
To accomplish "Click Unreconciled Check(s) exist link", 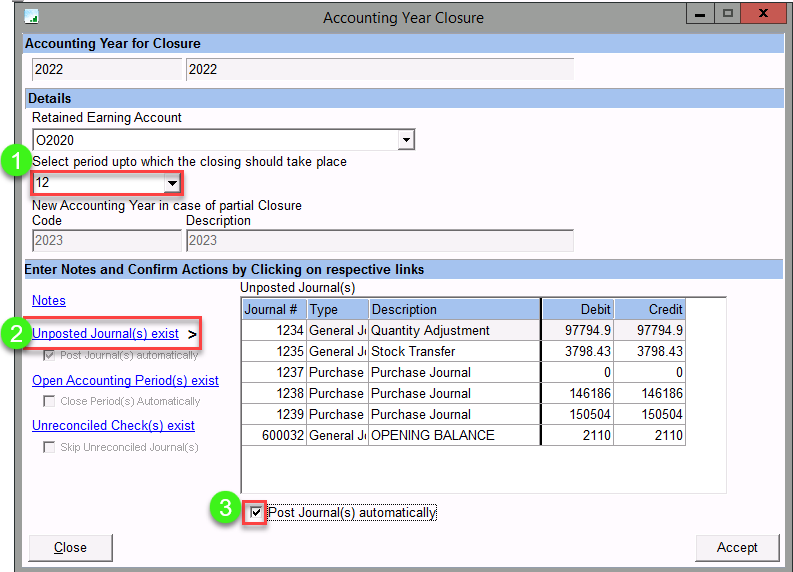I will coord(113,425).
